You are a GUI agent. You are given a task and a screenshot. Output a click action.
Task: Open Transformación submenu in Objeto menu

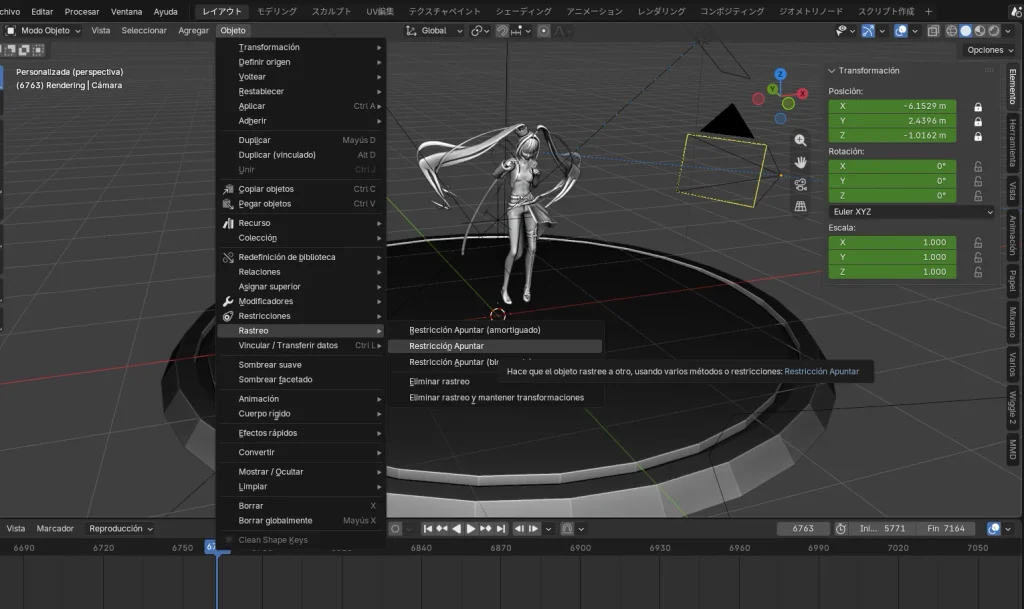click(x=301, y=47)
